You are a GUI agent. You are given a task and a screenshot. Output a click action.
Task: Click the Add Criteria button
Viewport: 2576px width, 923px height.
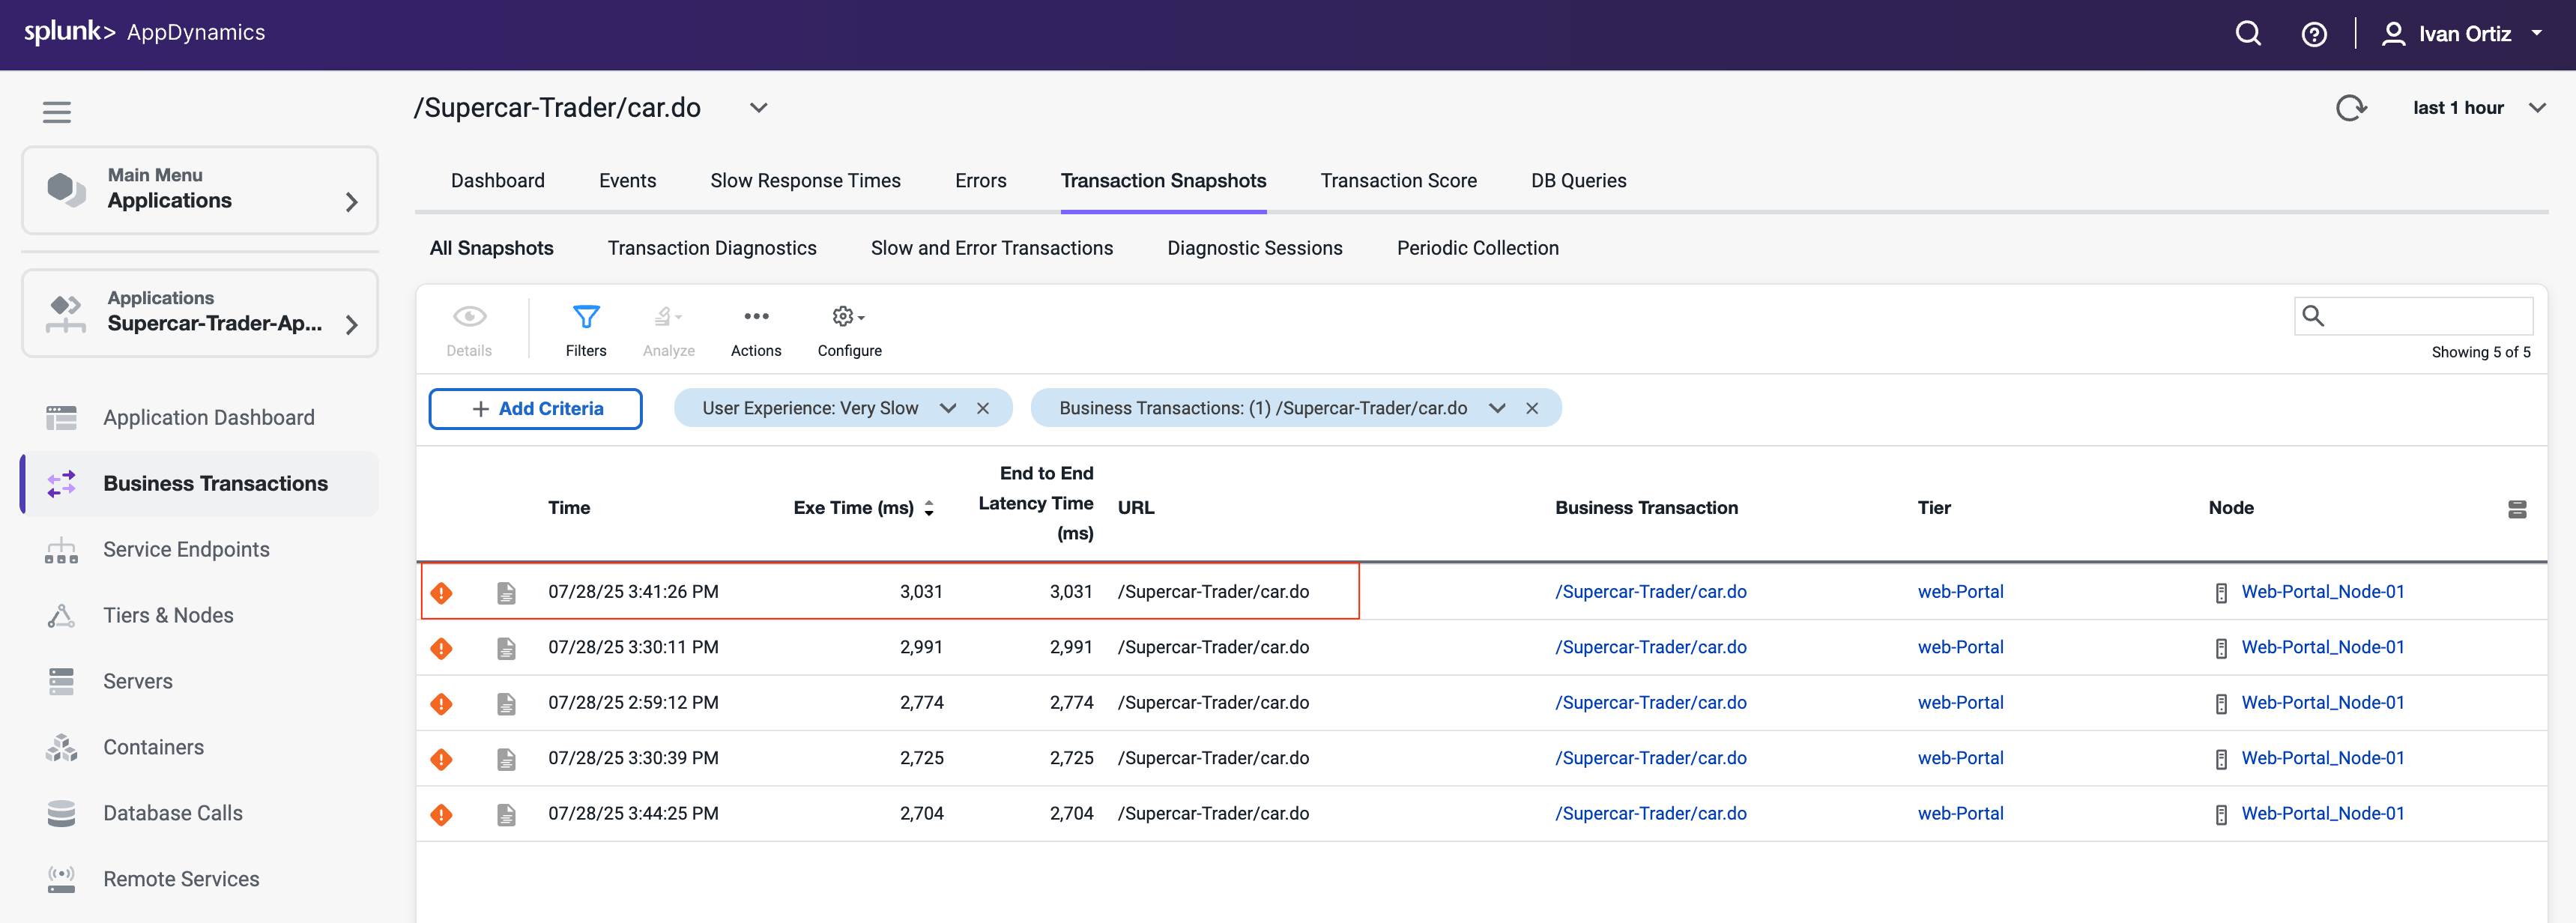(536, 408)
